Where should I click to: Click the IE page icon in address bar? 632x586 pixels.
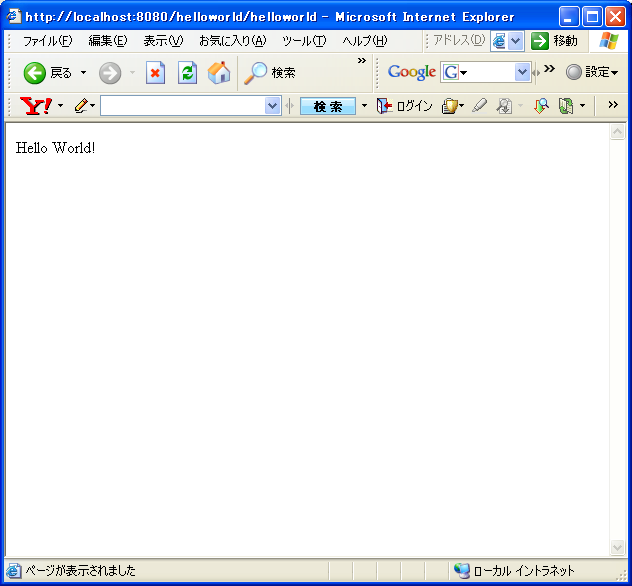499,41
